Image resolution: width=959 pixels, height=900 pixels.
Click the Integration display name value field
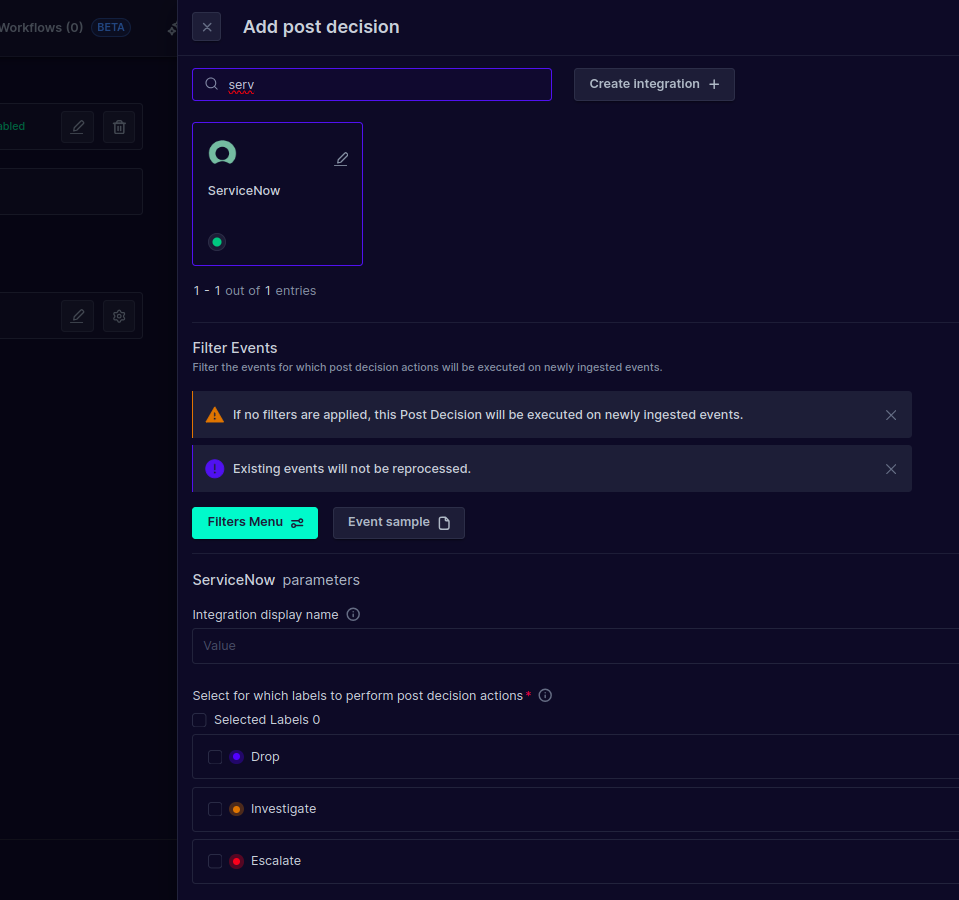[x=575, y=646]
